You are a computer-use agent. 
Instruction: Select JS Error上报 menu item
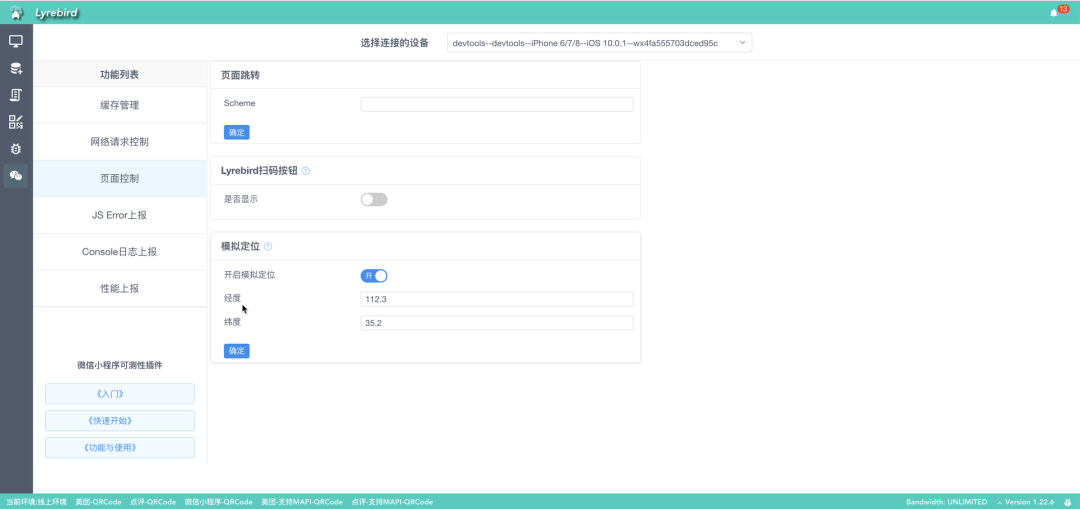pos(120,215)
